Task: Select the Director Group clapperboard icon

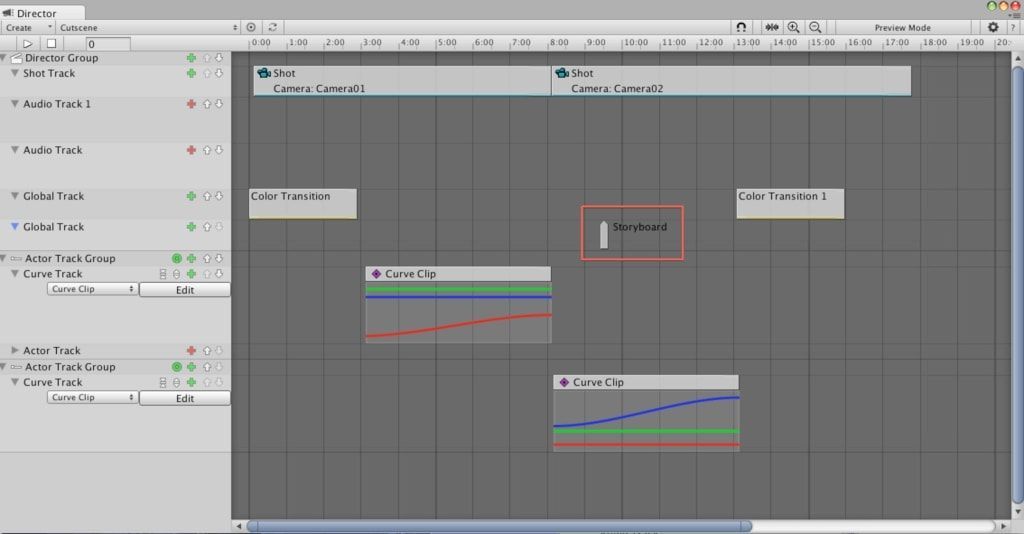Action: click(x=16, y=58)
